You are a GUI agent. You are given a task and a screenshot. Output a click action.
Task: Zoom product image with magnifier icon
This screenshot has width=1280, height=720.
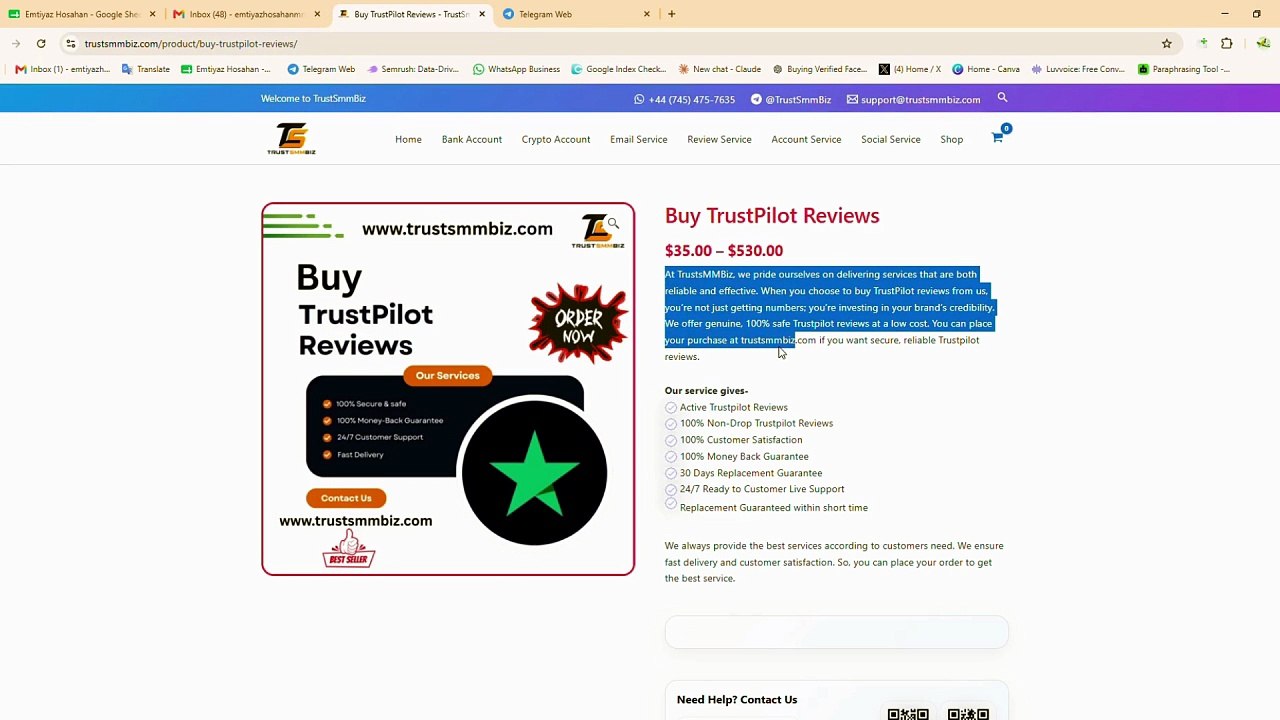[x=613, y=224]
